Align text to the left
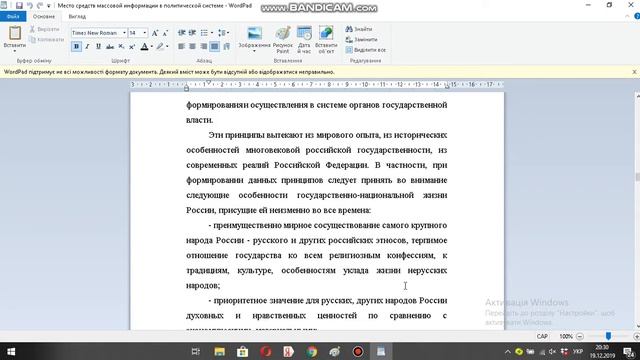The width and height of the screenshot is (640, 360). click(x=182, y=47)
